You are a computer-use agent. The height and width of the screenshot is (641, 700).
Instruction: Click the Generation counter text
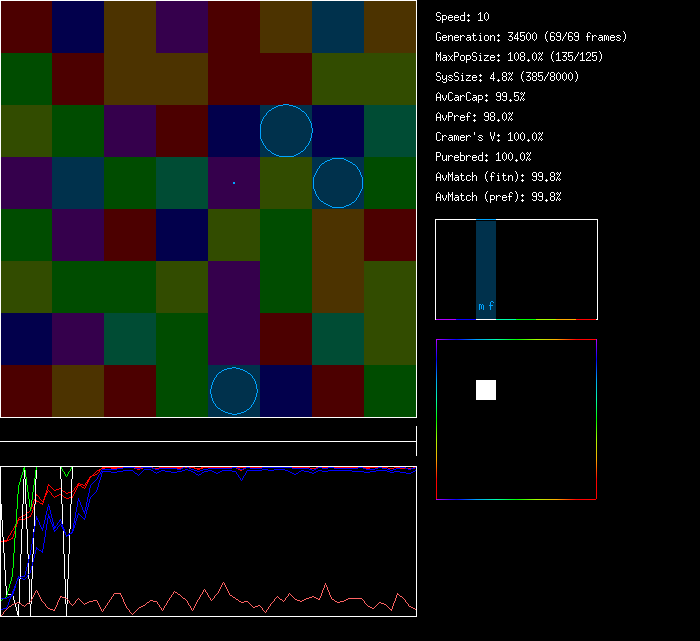coord(531,37)
